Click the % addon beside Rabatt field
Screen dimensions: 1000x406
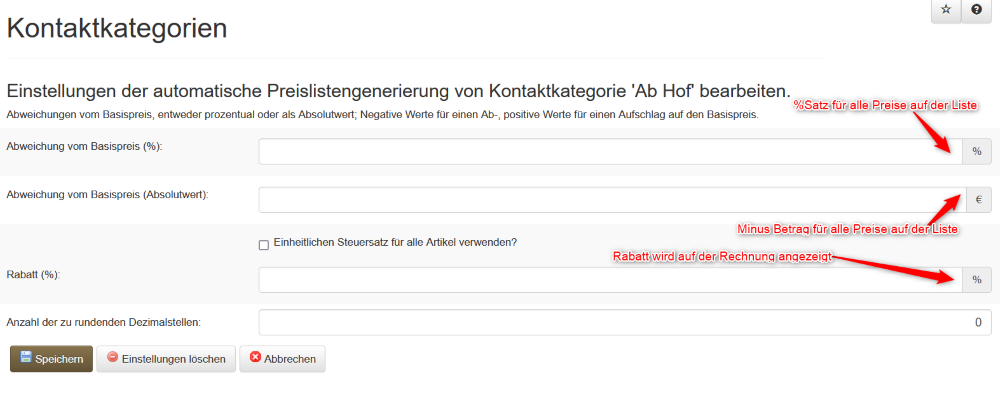pyautogui.click(x=977, y=280)
